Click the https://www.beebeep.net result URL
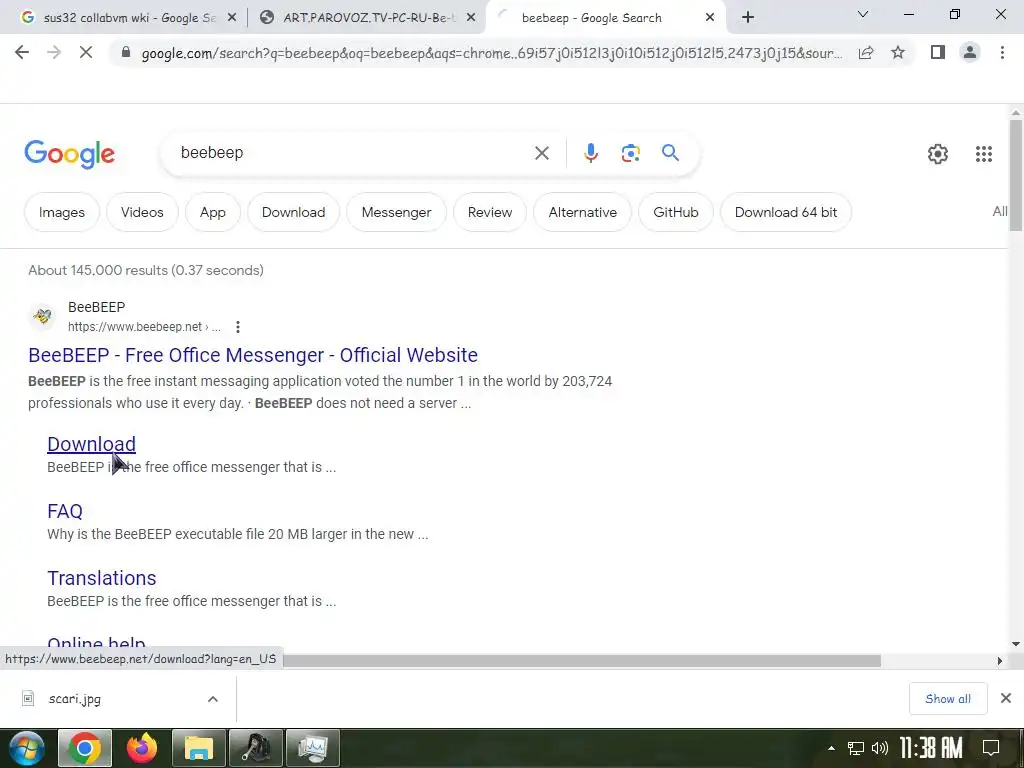 [144, 327]
